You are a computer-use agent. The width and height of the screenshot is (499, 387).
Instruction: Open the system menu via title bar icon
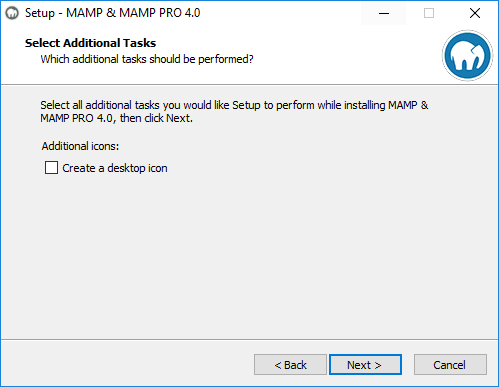12,13
